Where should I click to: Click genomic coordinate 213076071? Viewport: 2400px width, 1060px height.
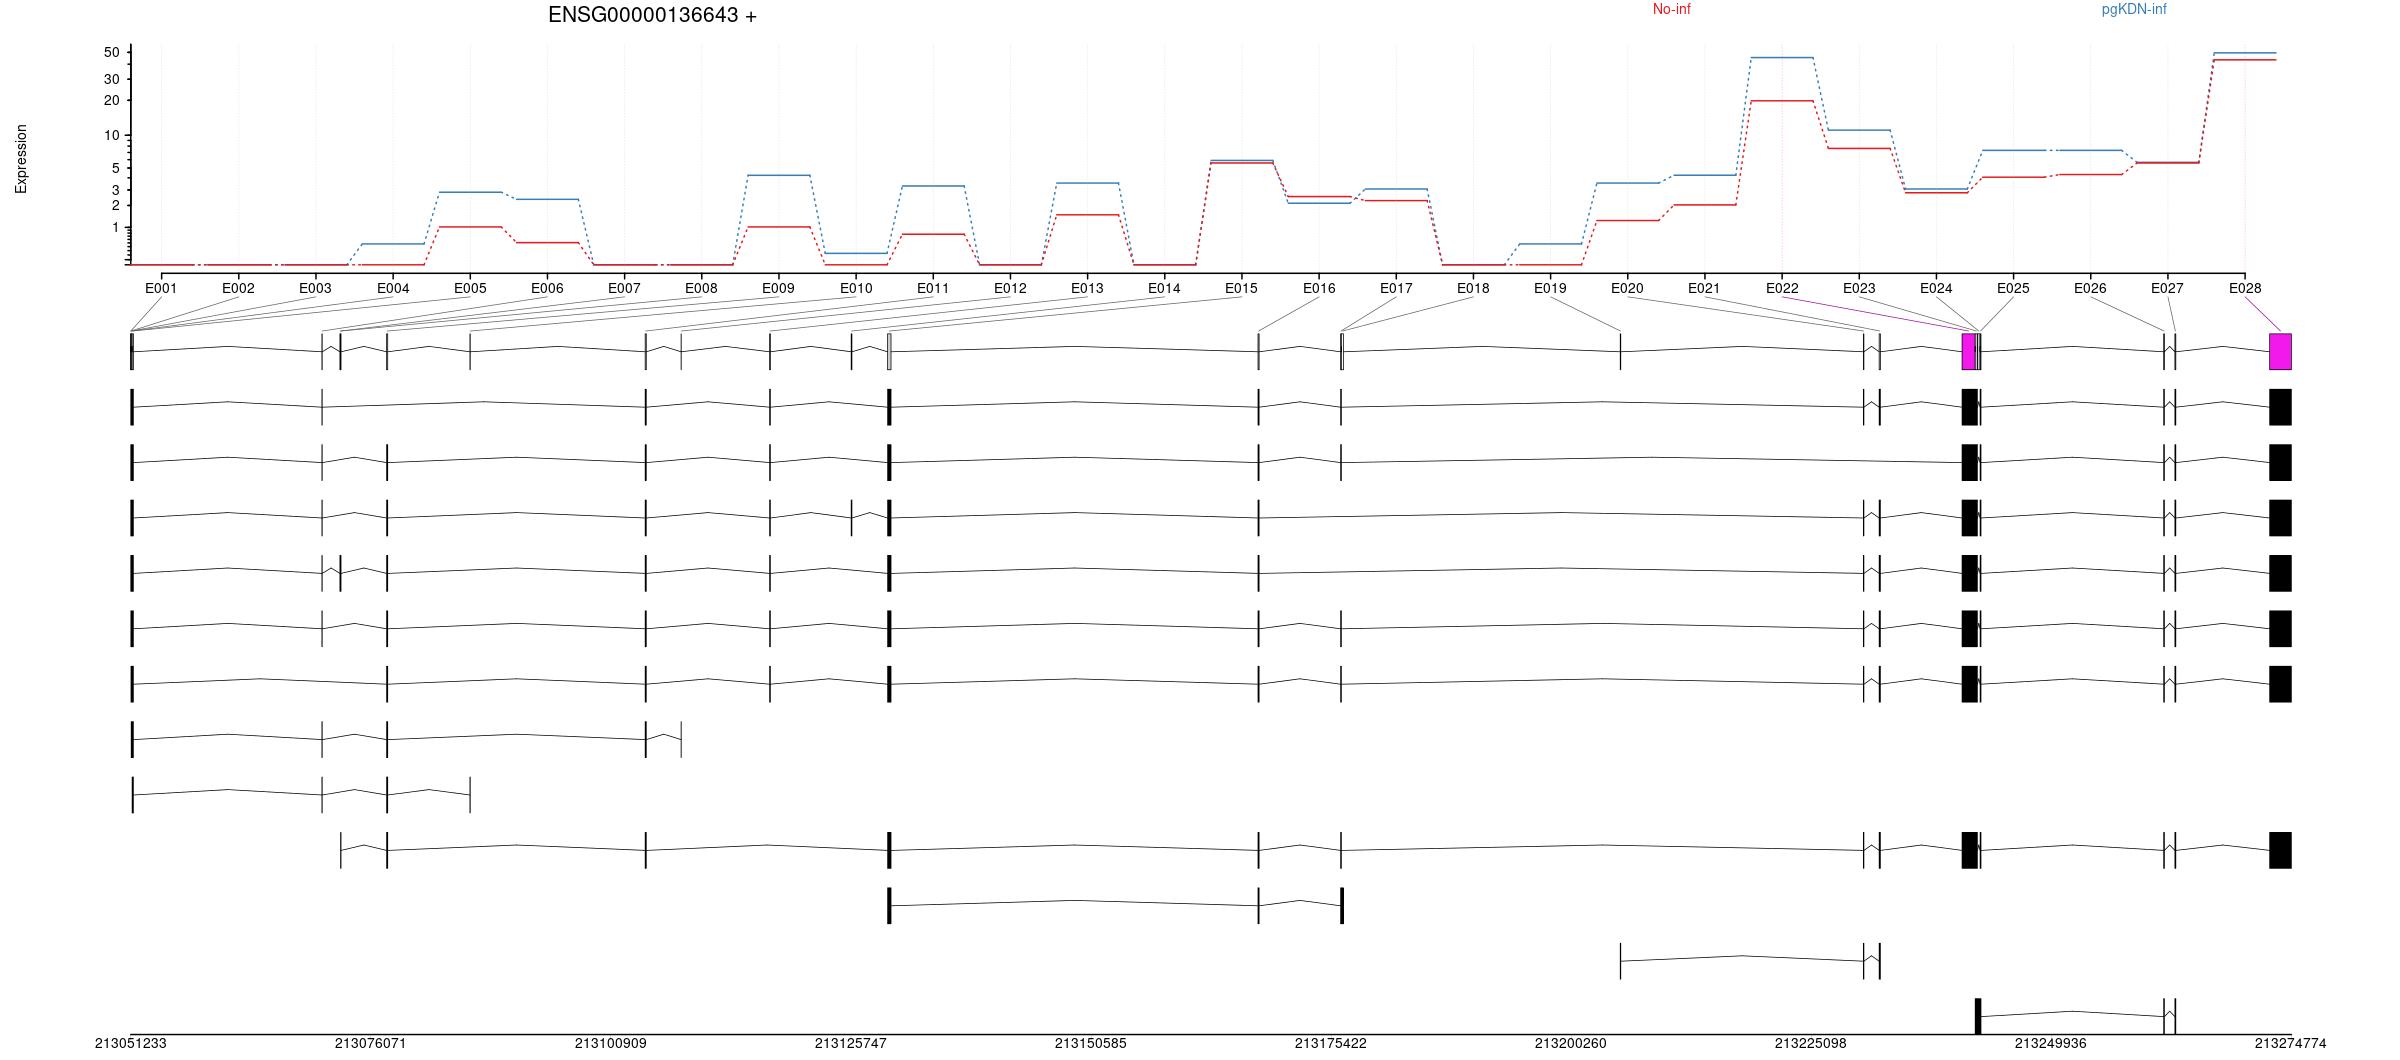tap(371, 1043)
